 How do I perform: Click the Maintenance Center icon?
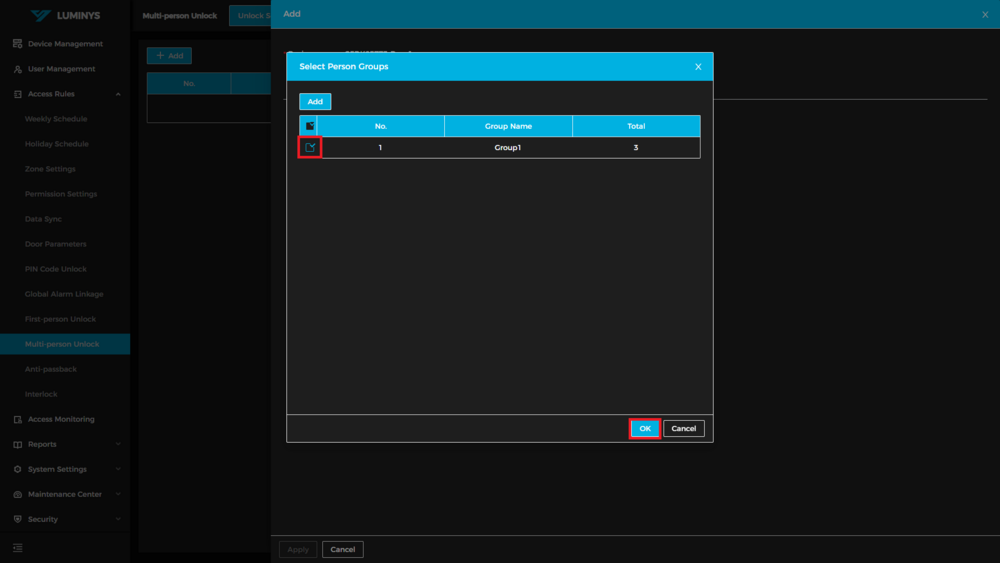[x=18, y=494]
